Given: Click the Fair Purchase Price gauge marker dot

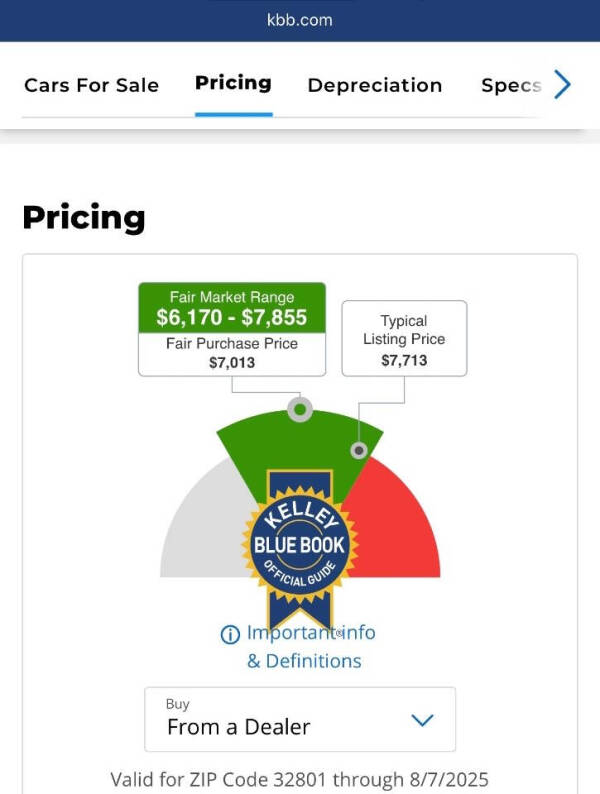Looking at the screenshot, I should click(x=300, y=409).
